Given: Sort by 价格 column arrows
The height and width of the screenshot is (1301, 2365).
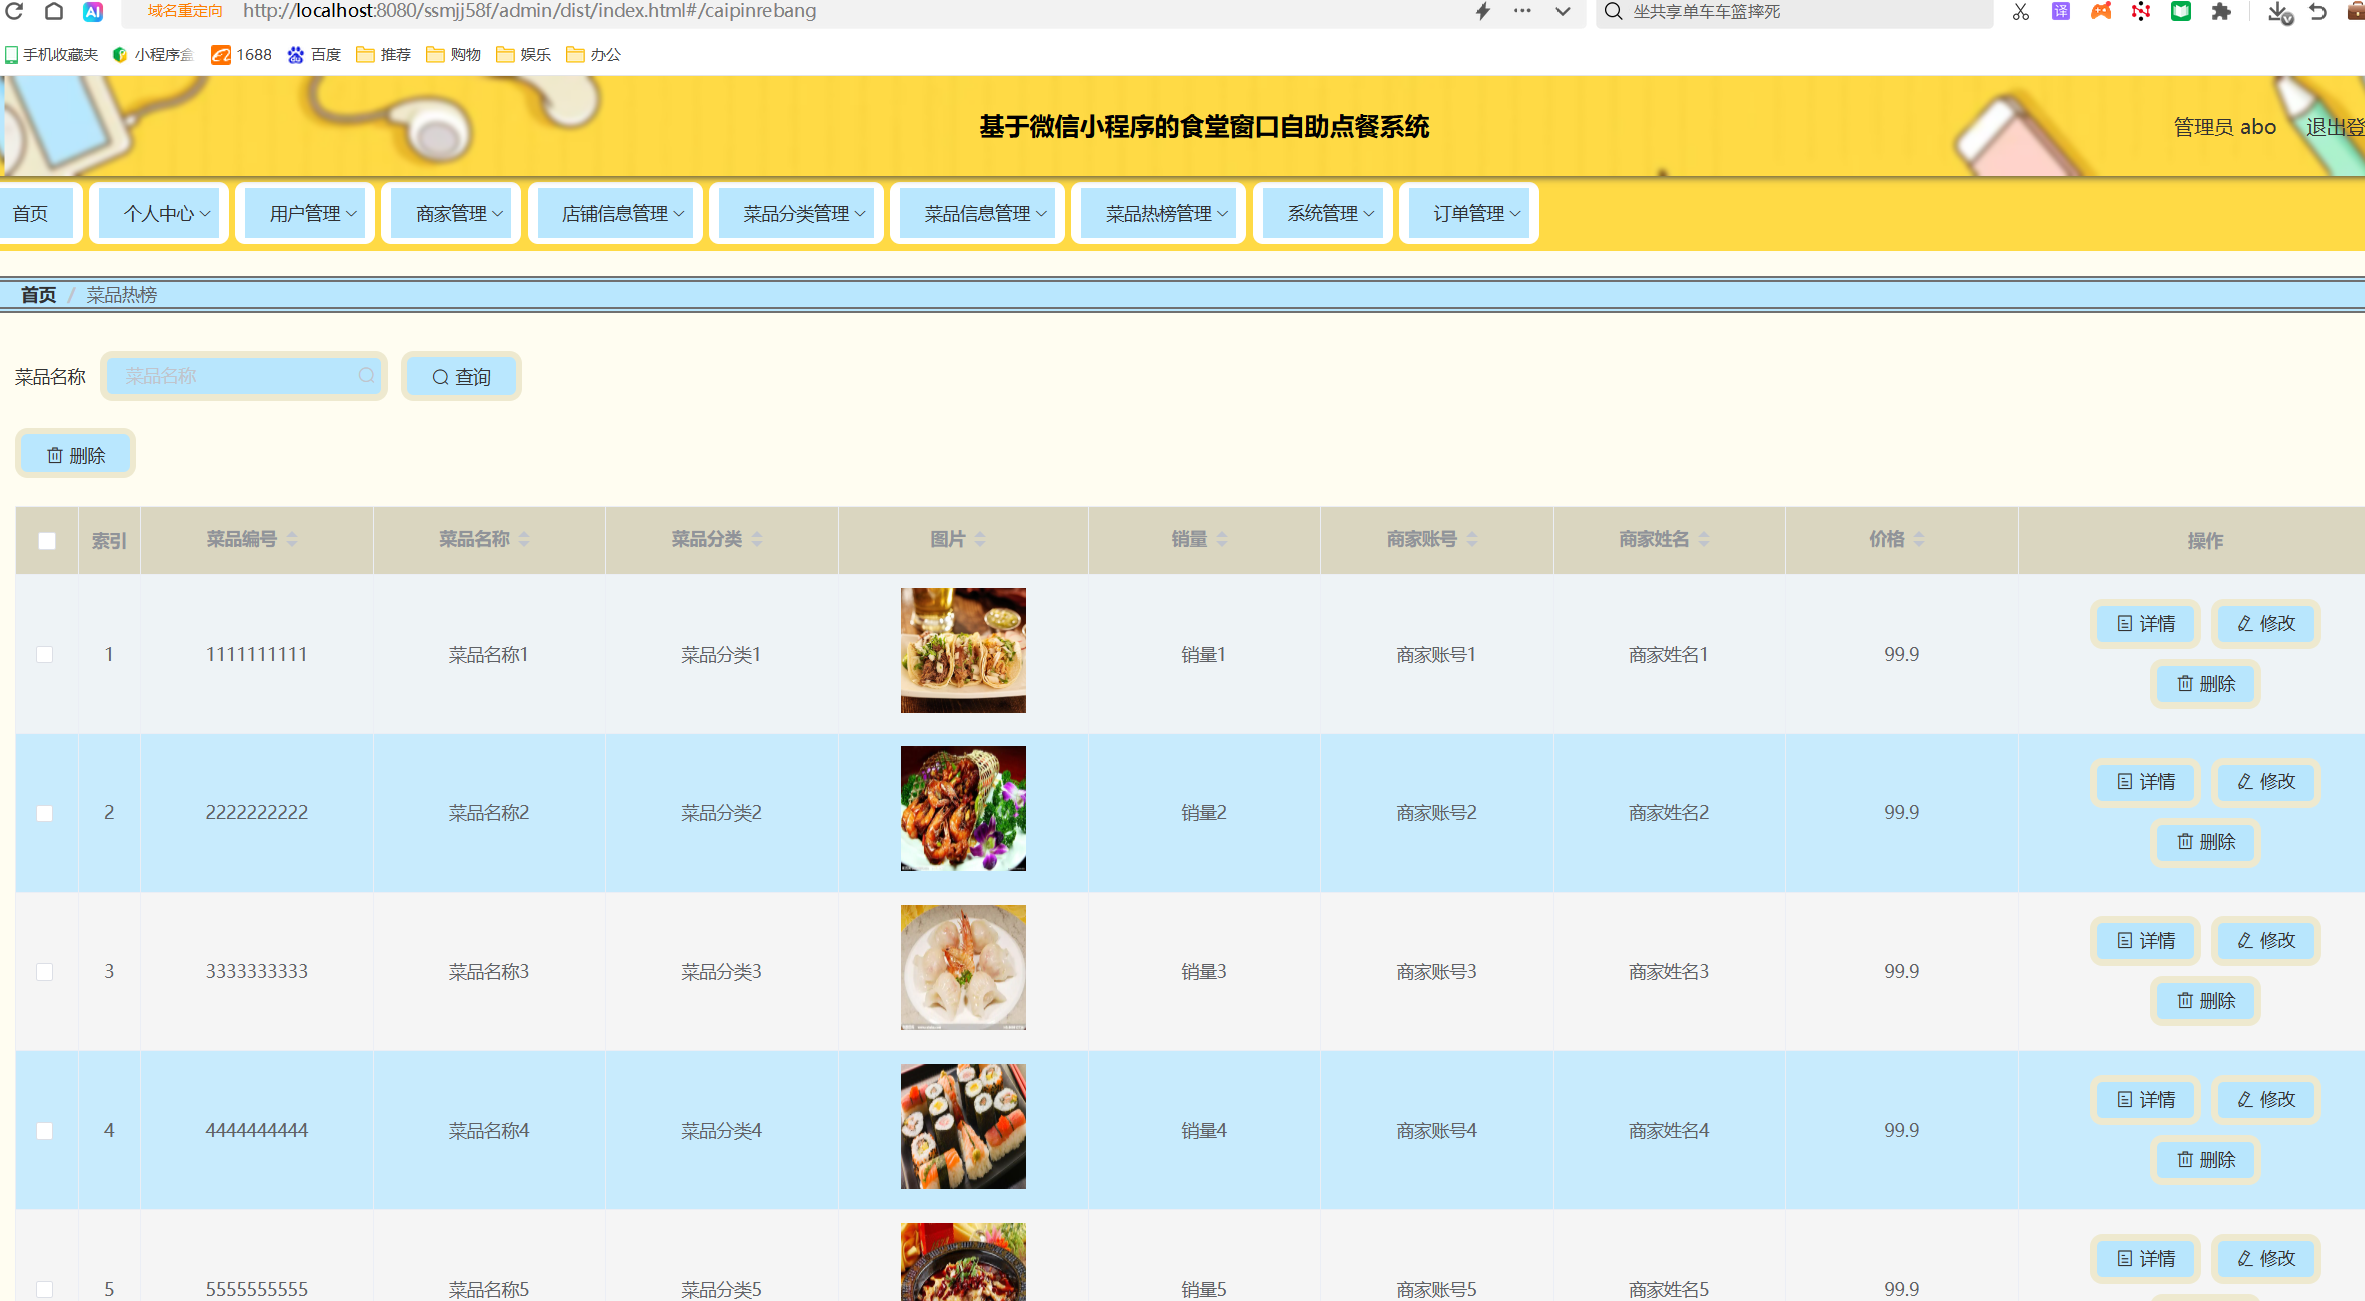Looking at the screenshot, I should point(1919,539).
